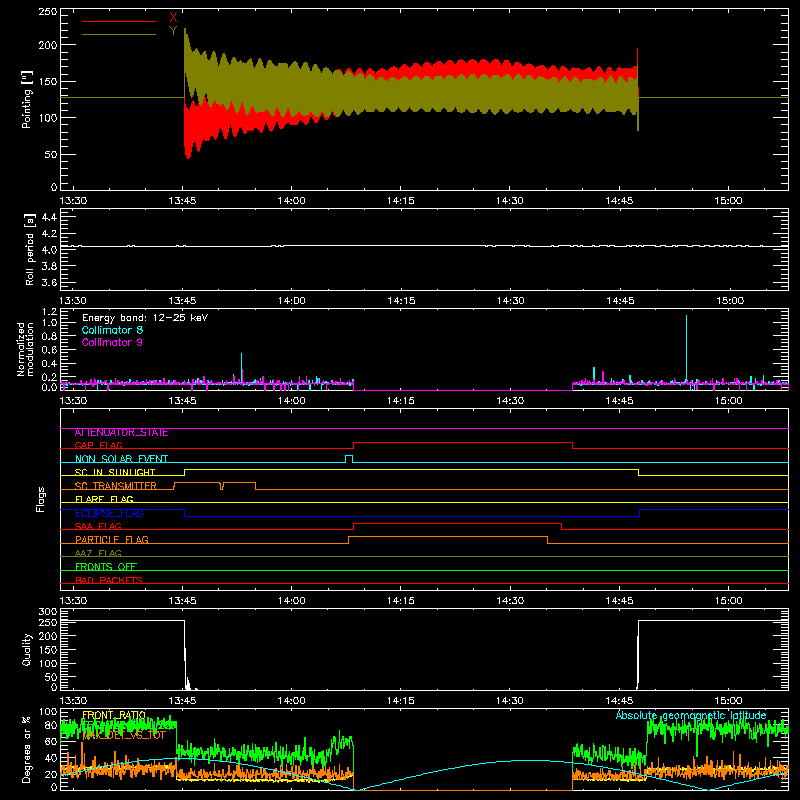
Task: Click the 1.2 tick on modulation axis
Action: click(x=49, y=311)
